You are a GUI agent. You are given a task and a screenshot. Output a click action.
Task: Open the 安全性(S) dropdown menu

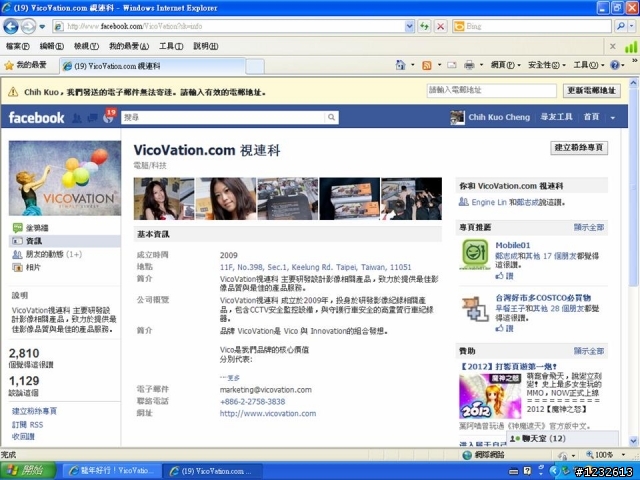[547, 65]
